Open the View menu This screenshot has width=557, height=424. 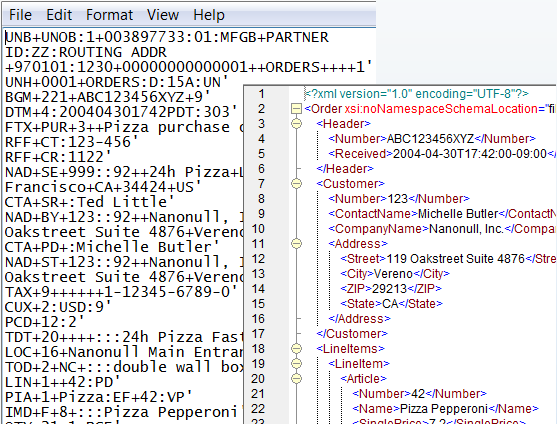pos(163,15)
